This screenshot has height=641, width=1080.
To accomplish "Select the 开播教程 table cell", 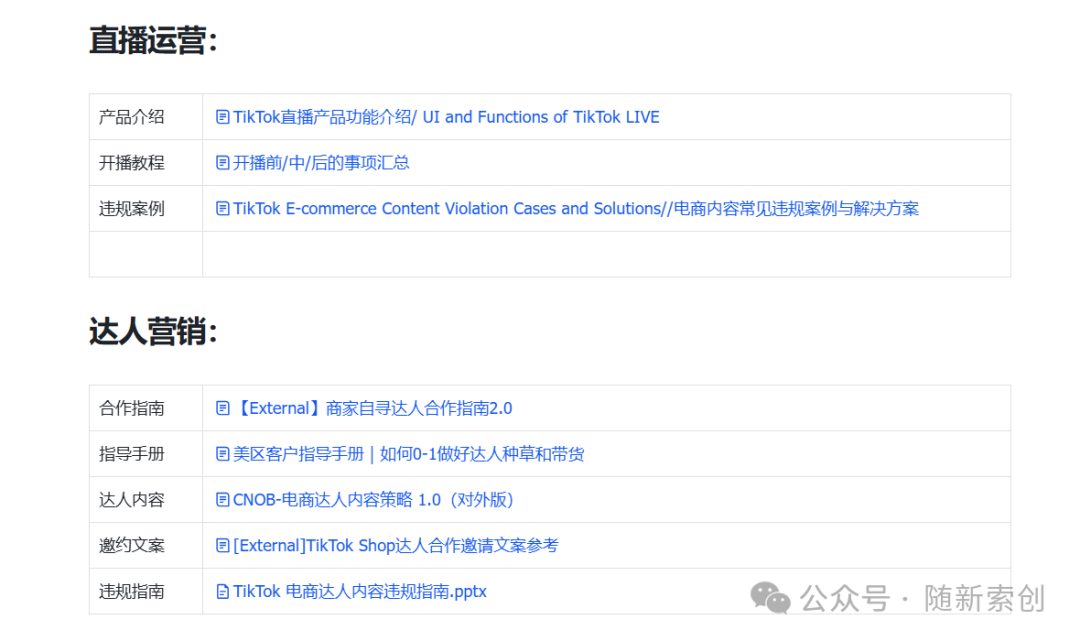I will tap(146, 162).
